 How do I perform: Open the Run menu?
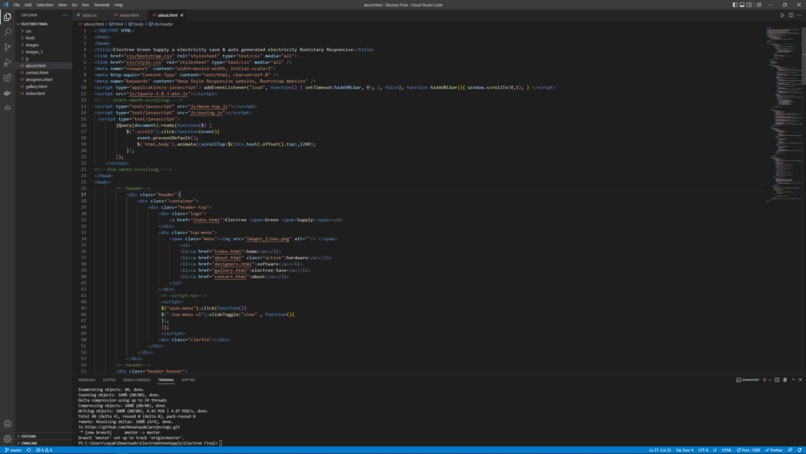(x=85, y=5)
